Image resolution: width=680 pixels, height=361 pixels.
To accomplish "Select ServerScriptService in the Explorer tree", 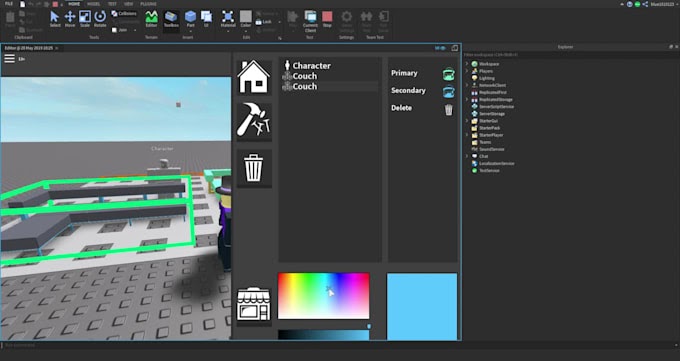I will [x=496, y=106].
